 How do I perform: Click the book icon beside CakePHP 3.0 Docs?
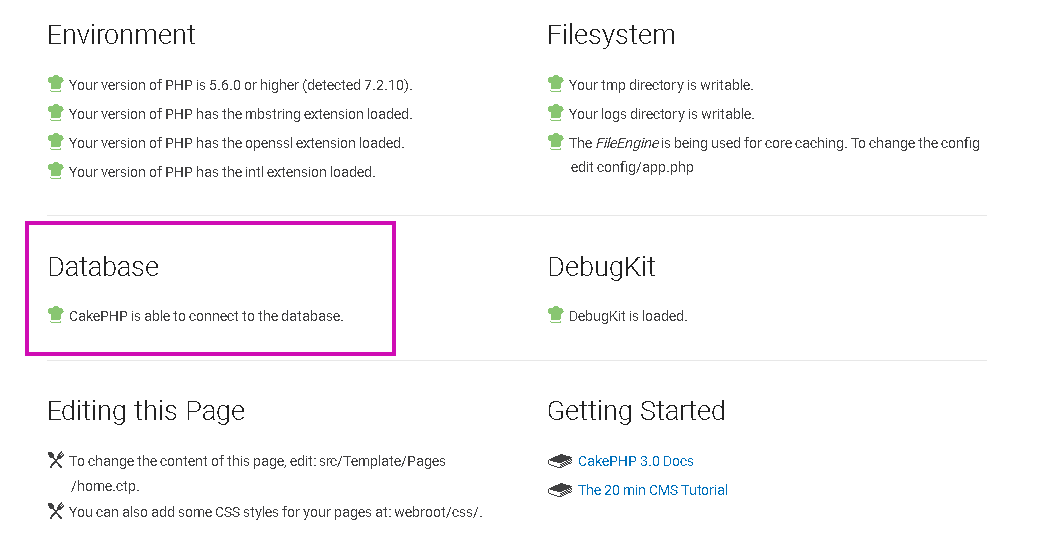coord(560,461)
